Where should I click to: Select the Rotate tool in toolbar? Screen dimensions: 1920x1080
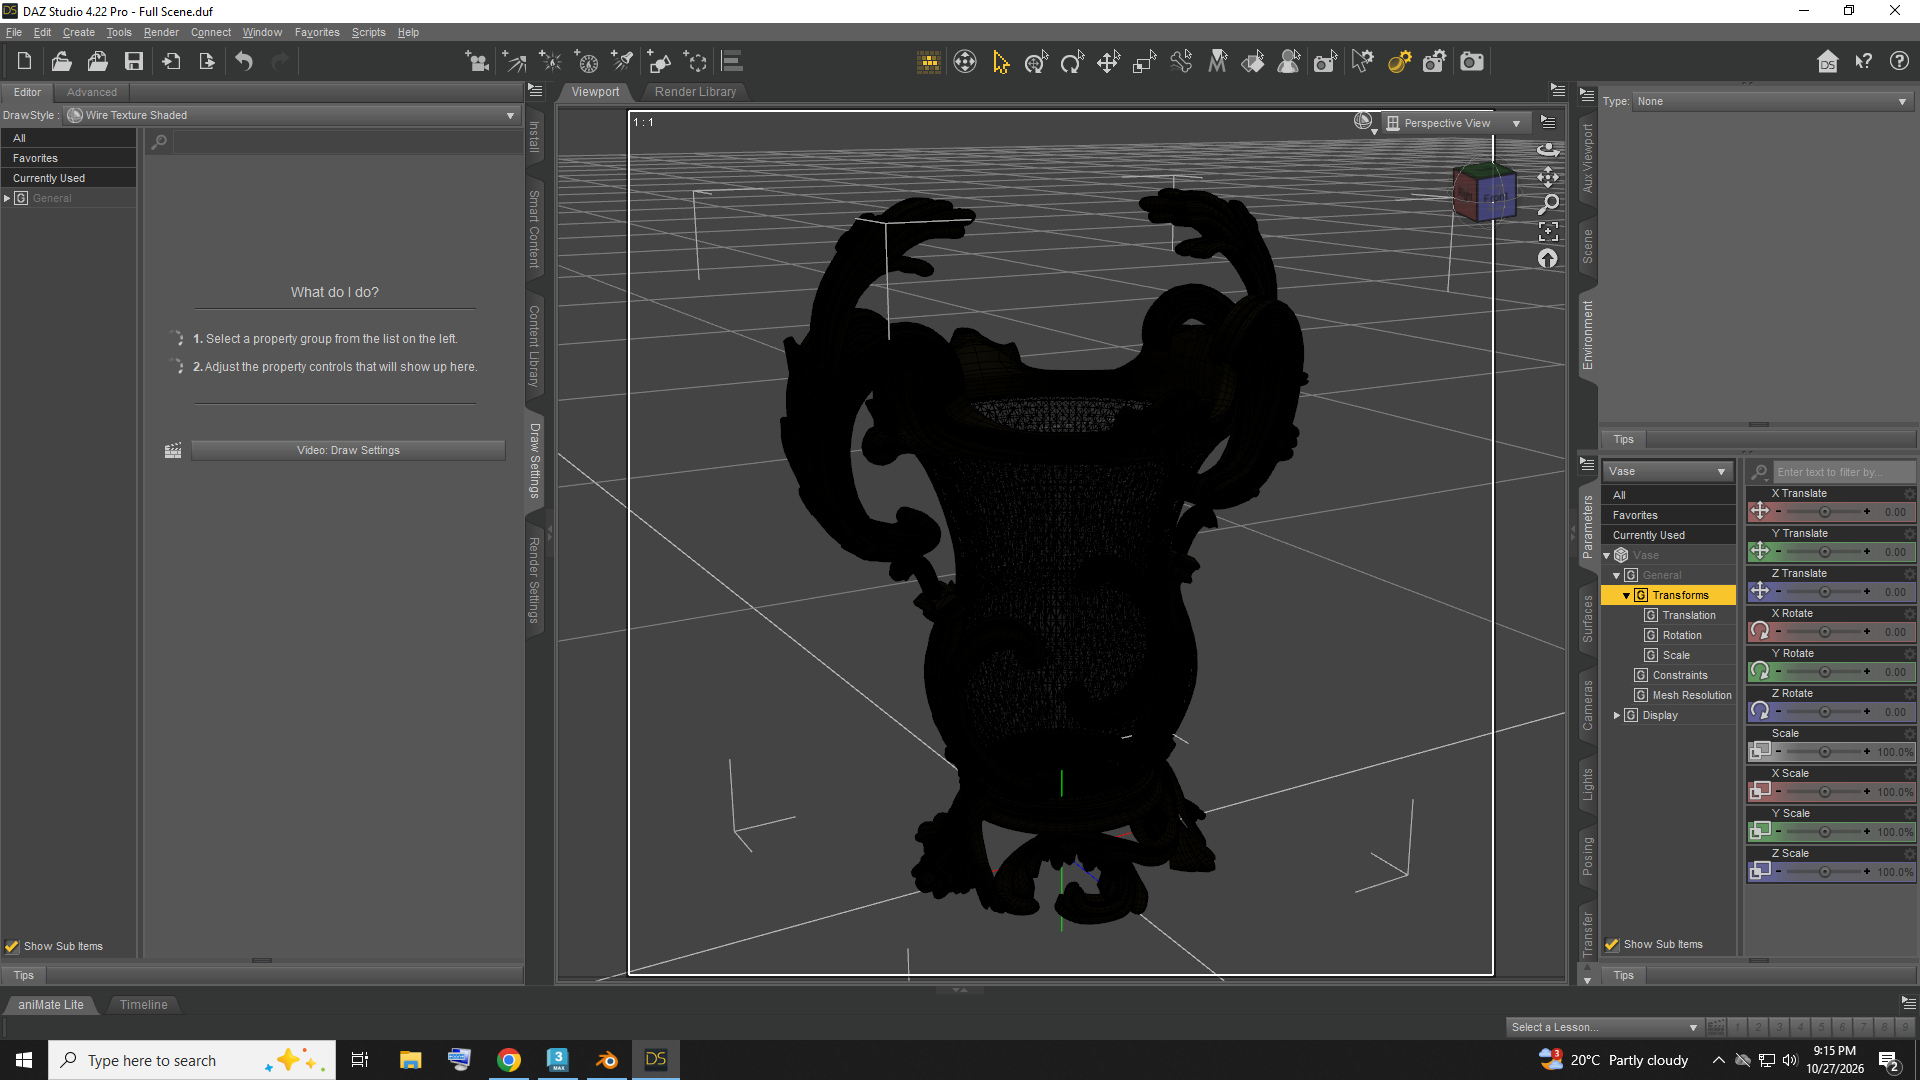1072,62
